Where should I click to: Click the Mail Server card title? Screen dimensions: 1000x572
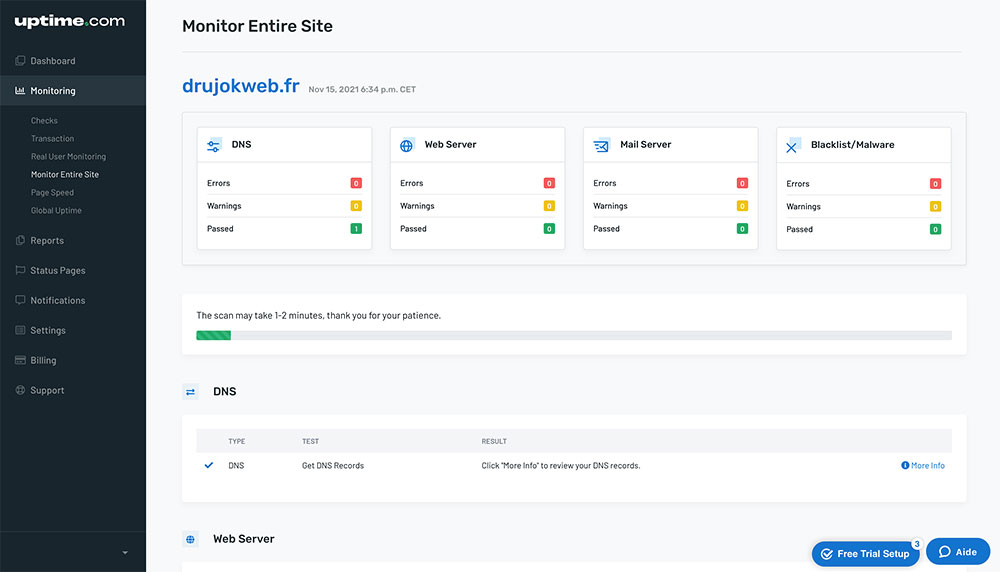click(x=645, y=145)
